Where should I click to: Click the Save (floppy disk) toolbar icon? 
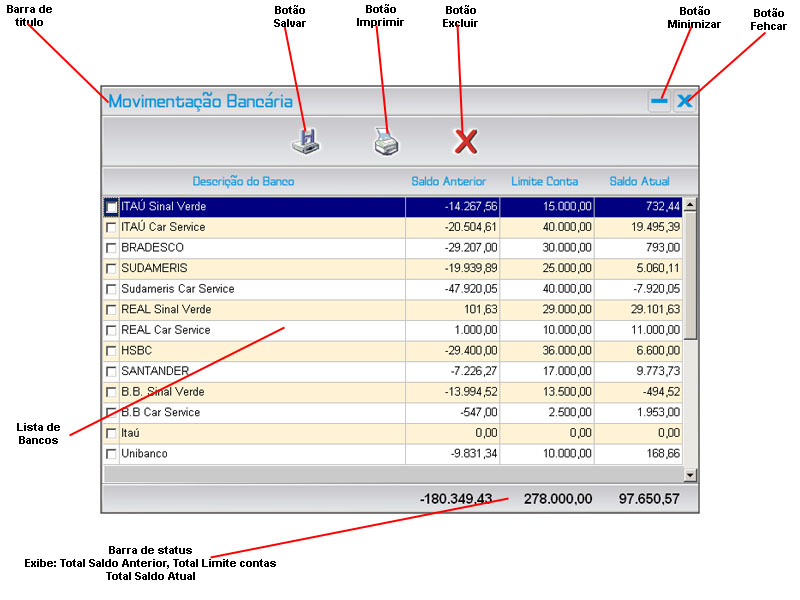click(307, 142)
